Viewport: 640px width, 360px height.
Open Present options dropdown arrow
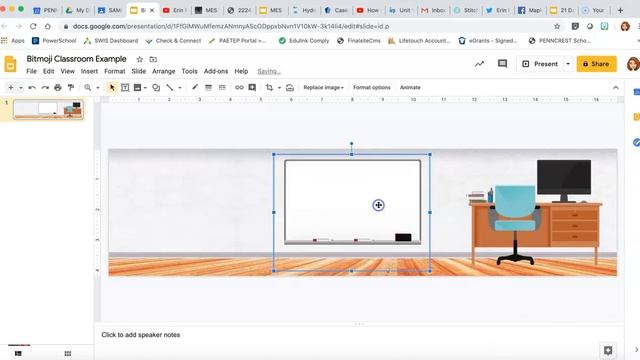pyautogui.click(x=568, y=64)
